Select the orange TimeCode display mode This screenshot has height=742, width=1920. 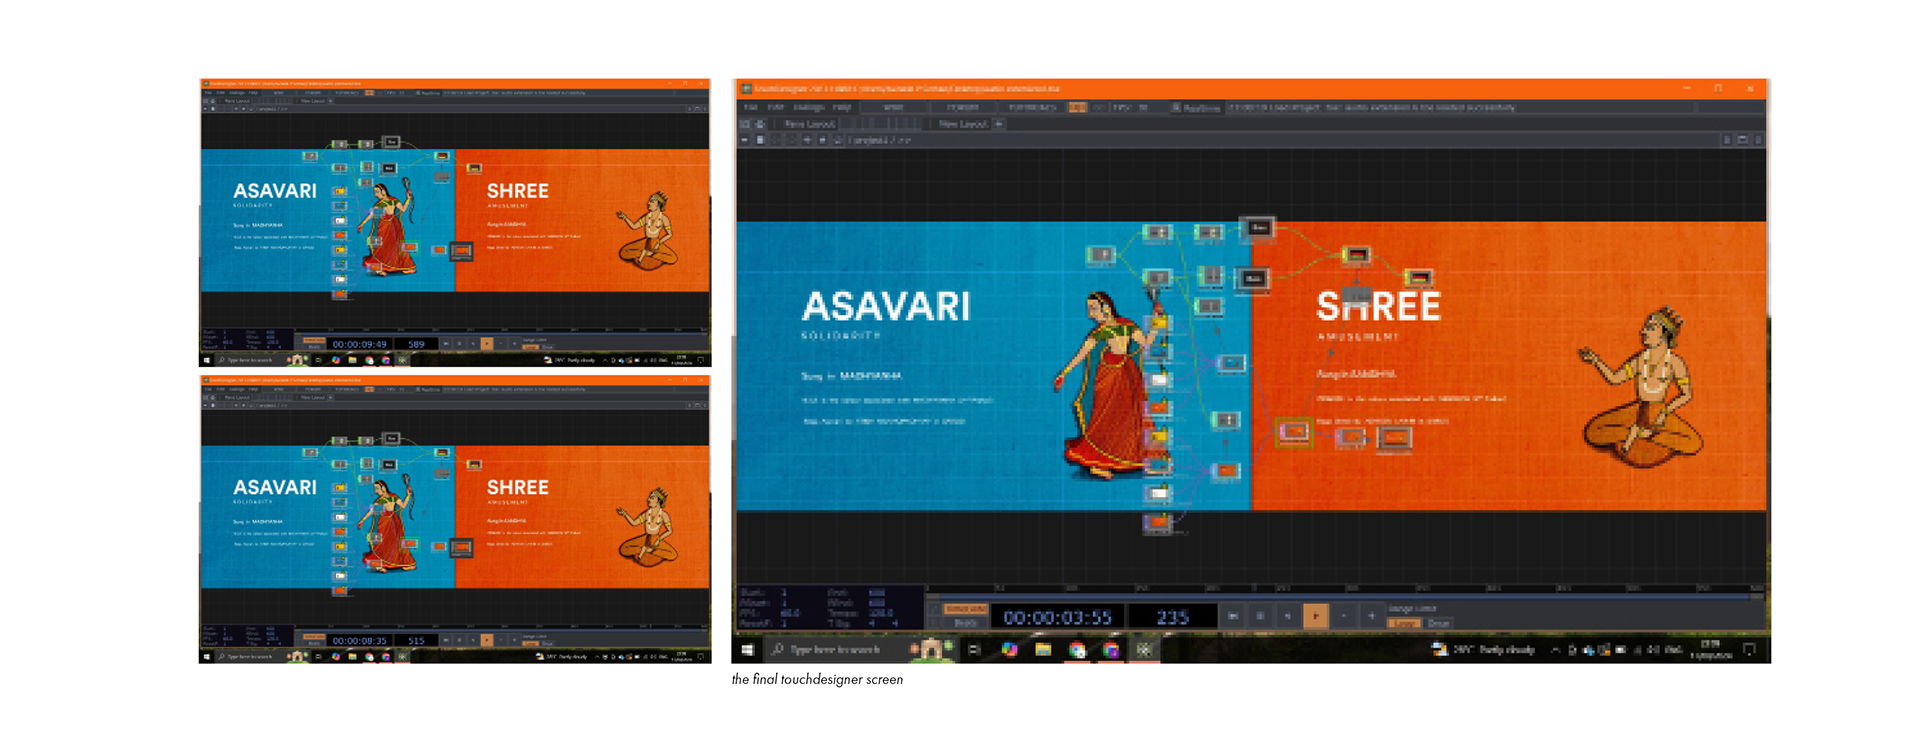pyautogui.click(x=966, y=608)
